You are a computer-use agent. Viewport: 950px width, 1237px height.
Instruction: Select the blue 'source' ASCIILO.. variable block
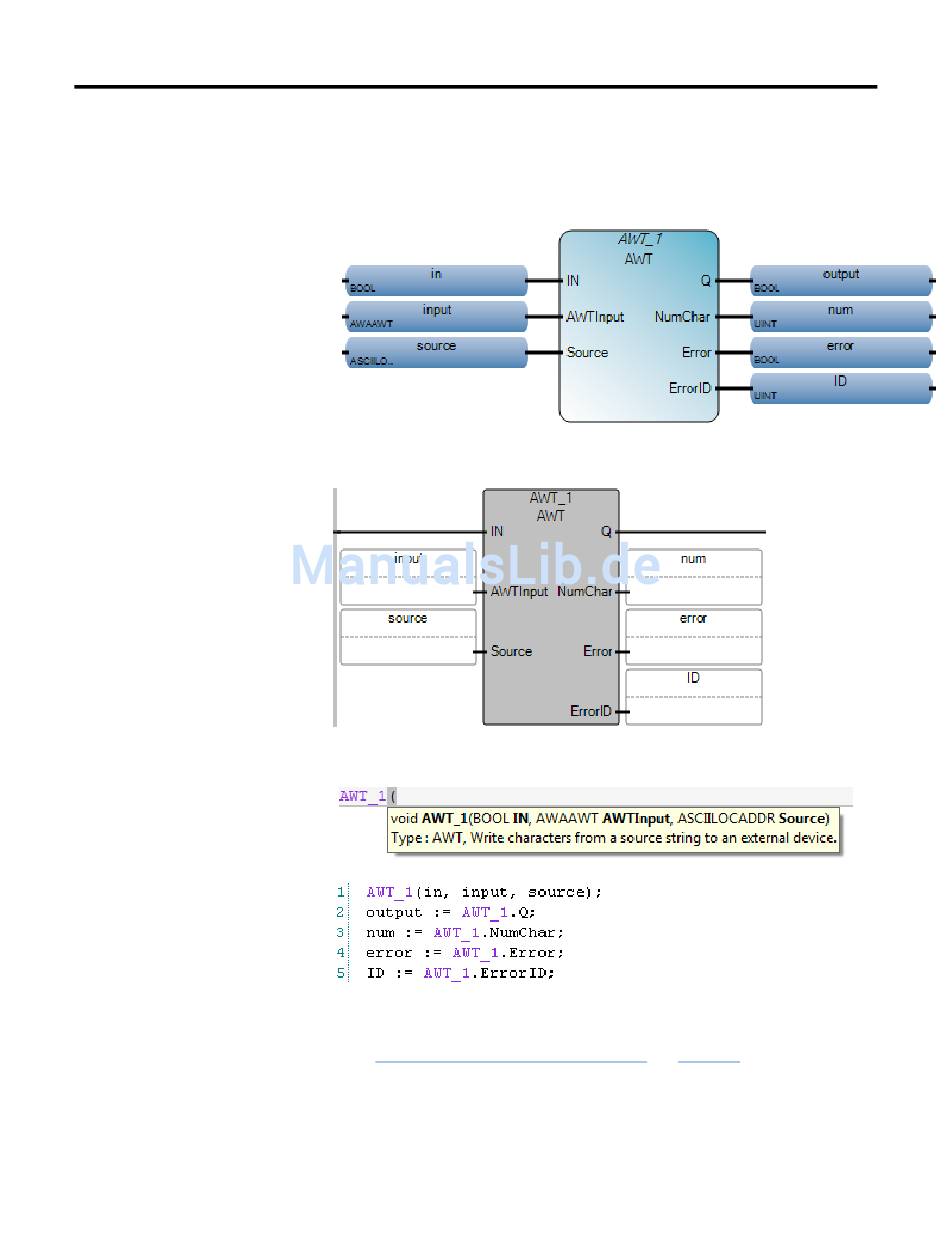coord(437,353)
